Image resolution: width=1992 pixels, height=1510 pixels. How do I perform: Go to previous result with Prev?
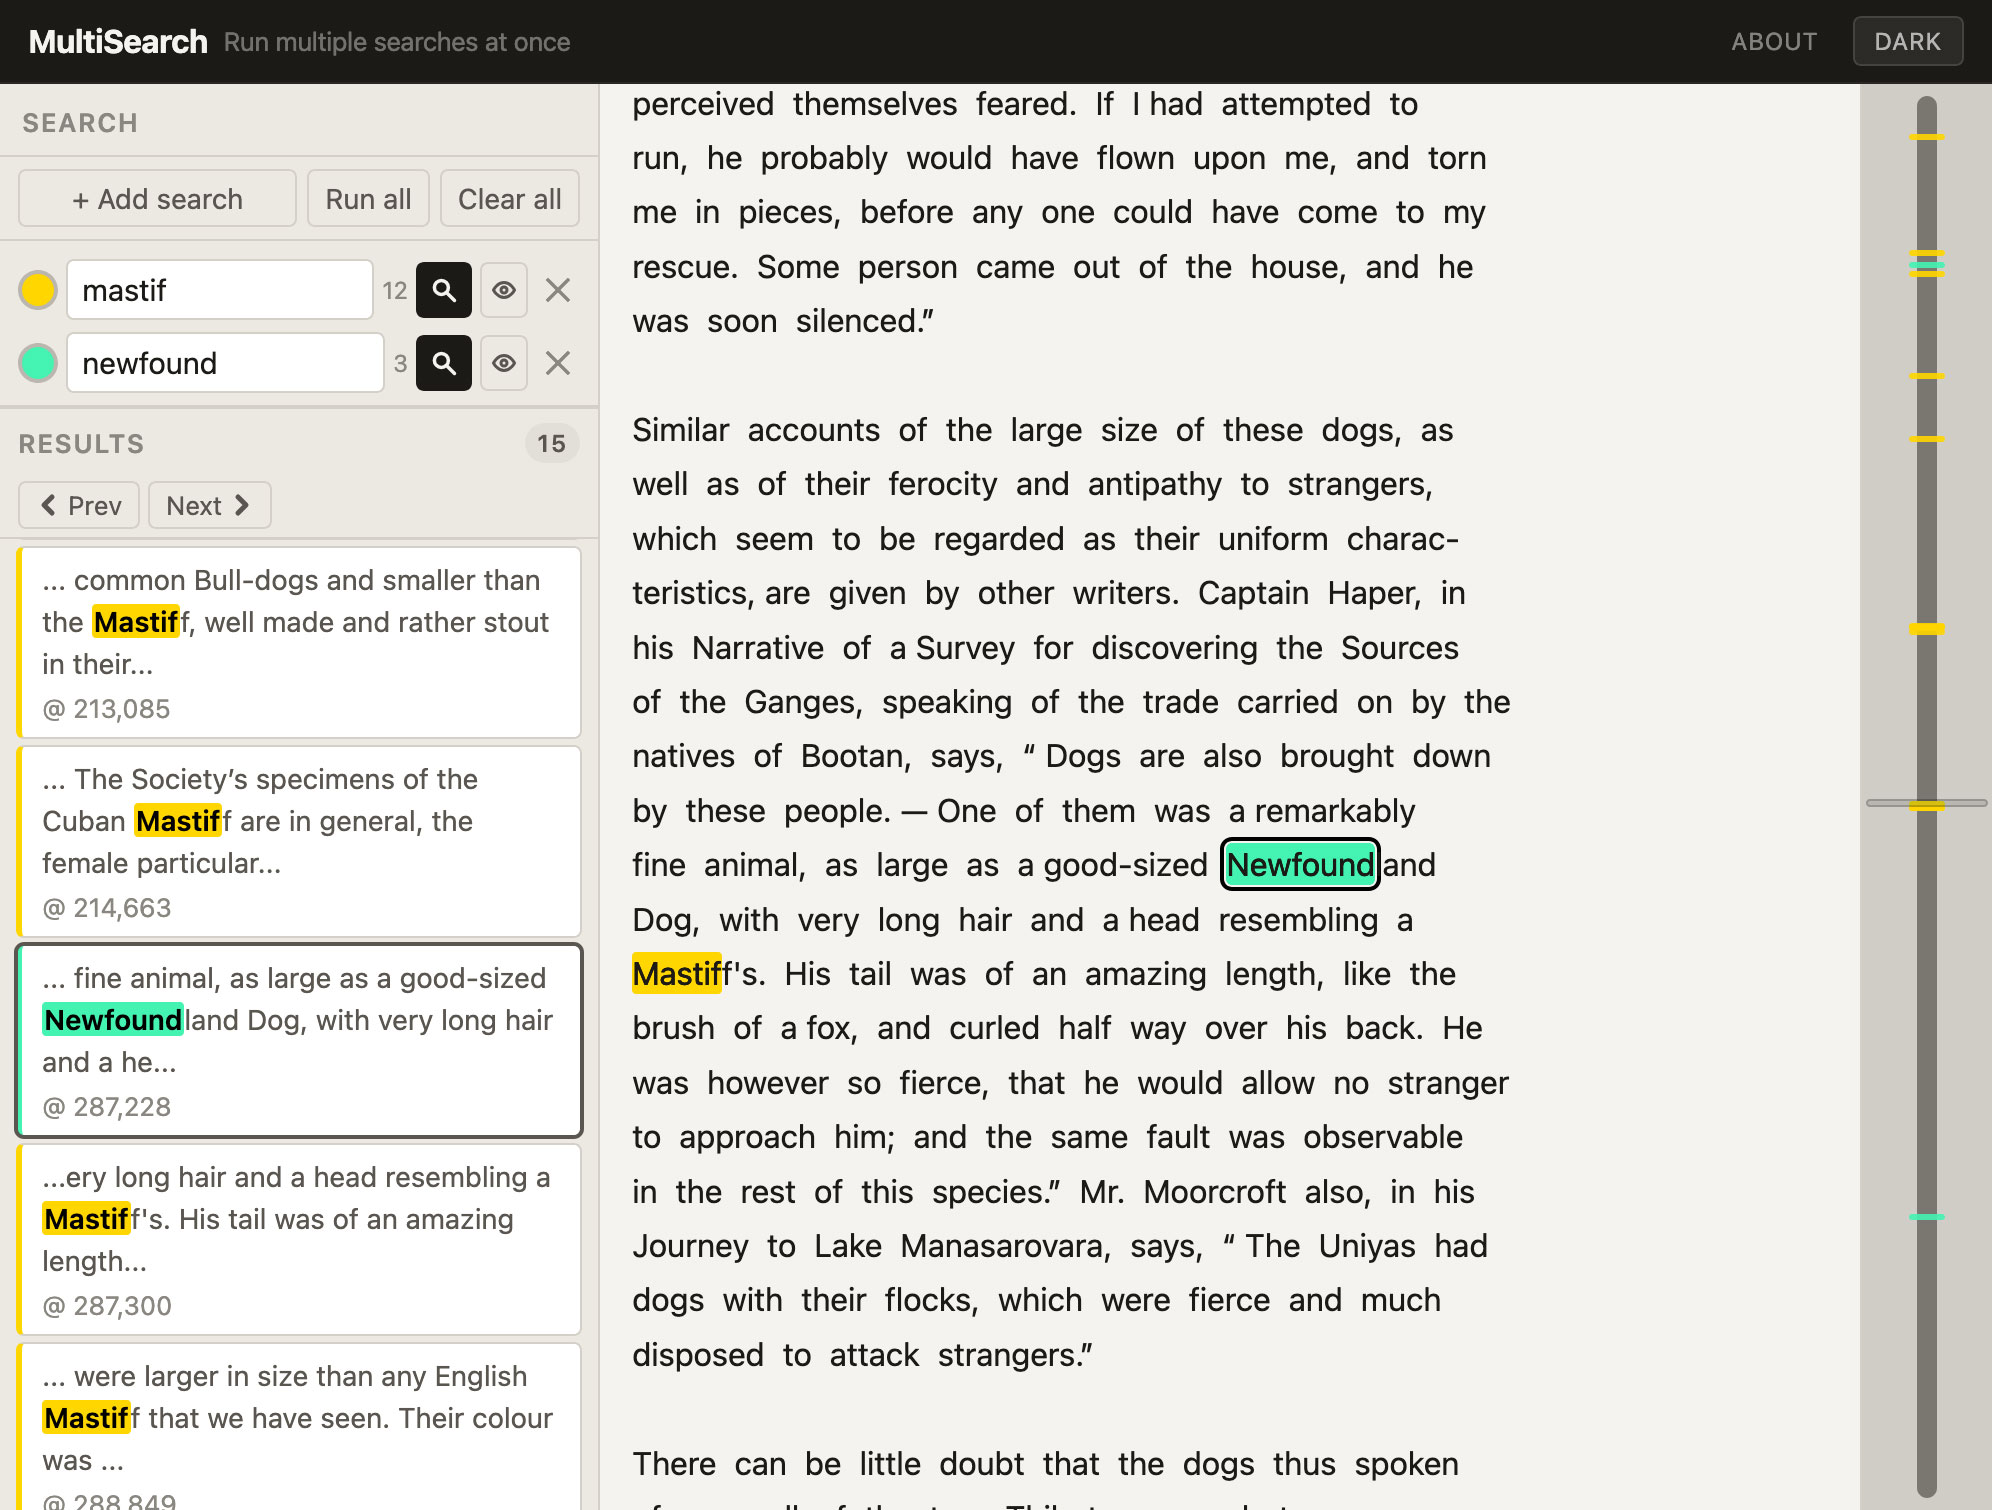pyautogui.click(x=80, y=505)
